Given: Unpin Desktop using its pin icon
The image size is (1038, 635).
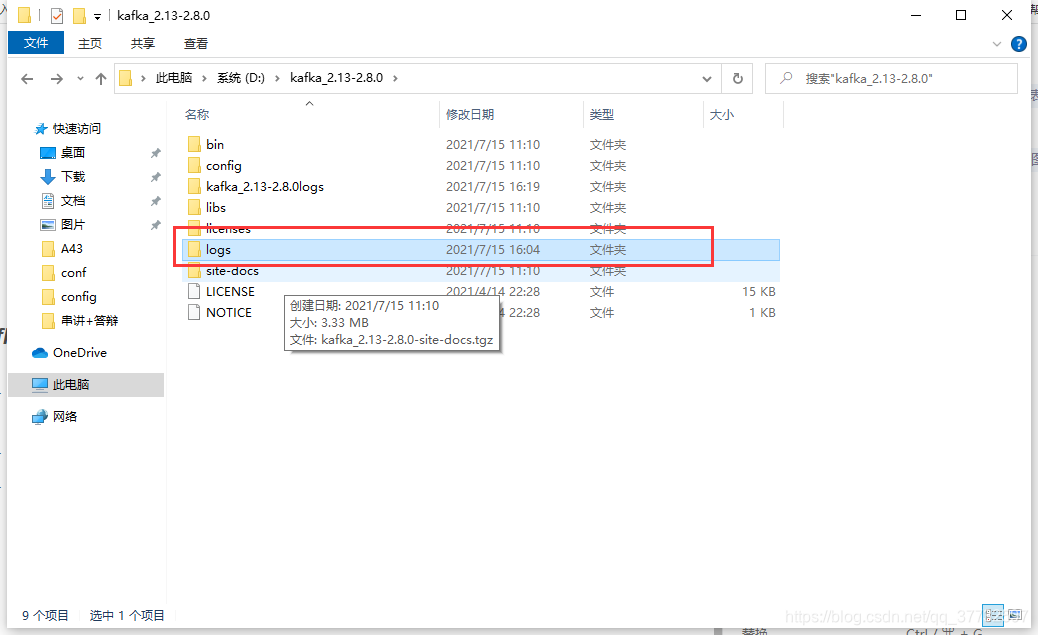Looking at the screenshot, I should tap(156, 153).
